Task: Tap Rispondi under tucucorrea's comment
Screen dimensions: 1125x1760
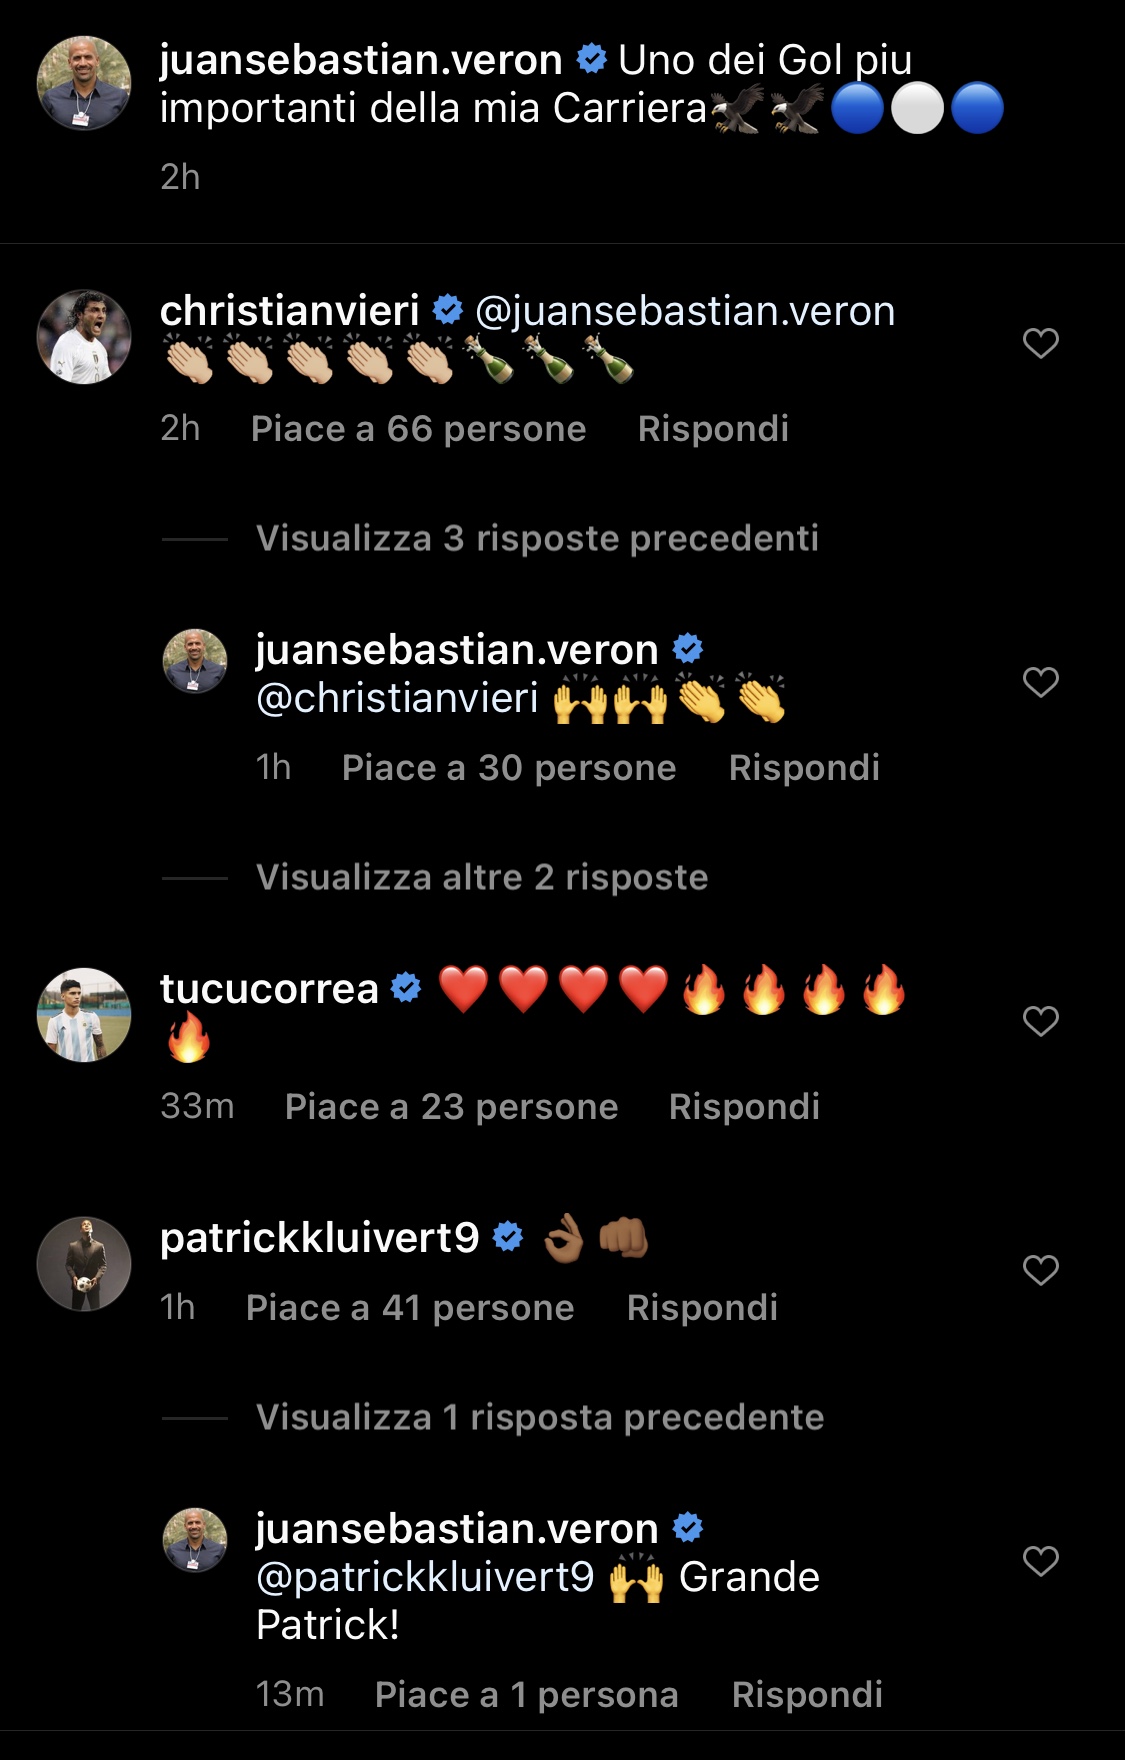Action: point(744,1107)
